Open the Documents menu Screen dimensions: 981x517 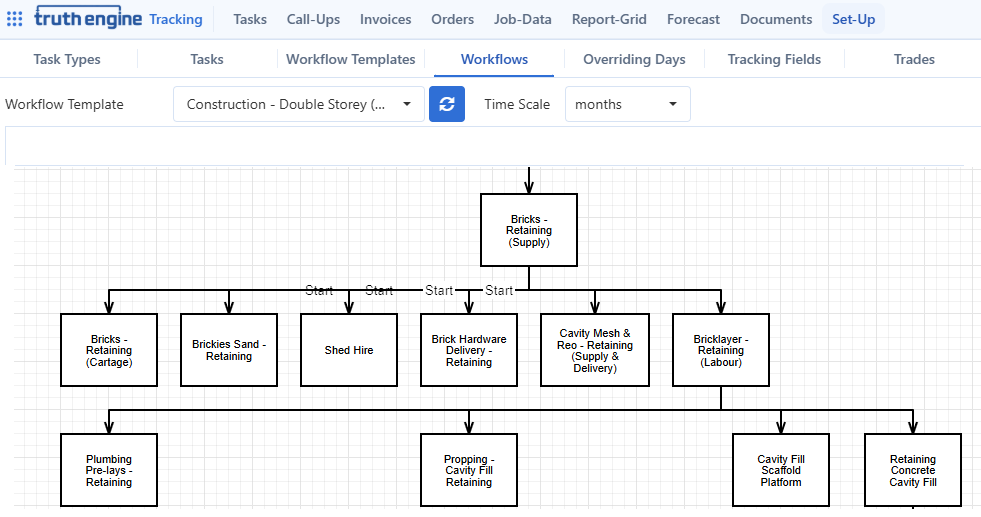pyautogui.click(x=776, y=19)
